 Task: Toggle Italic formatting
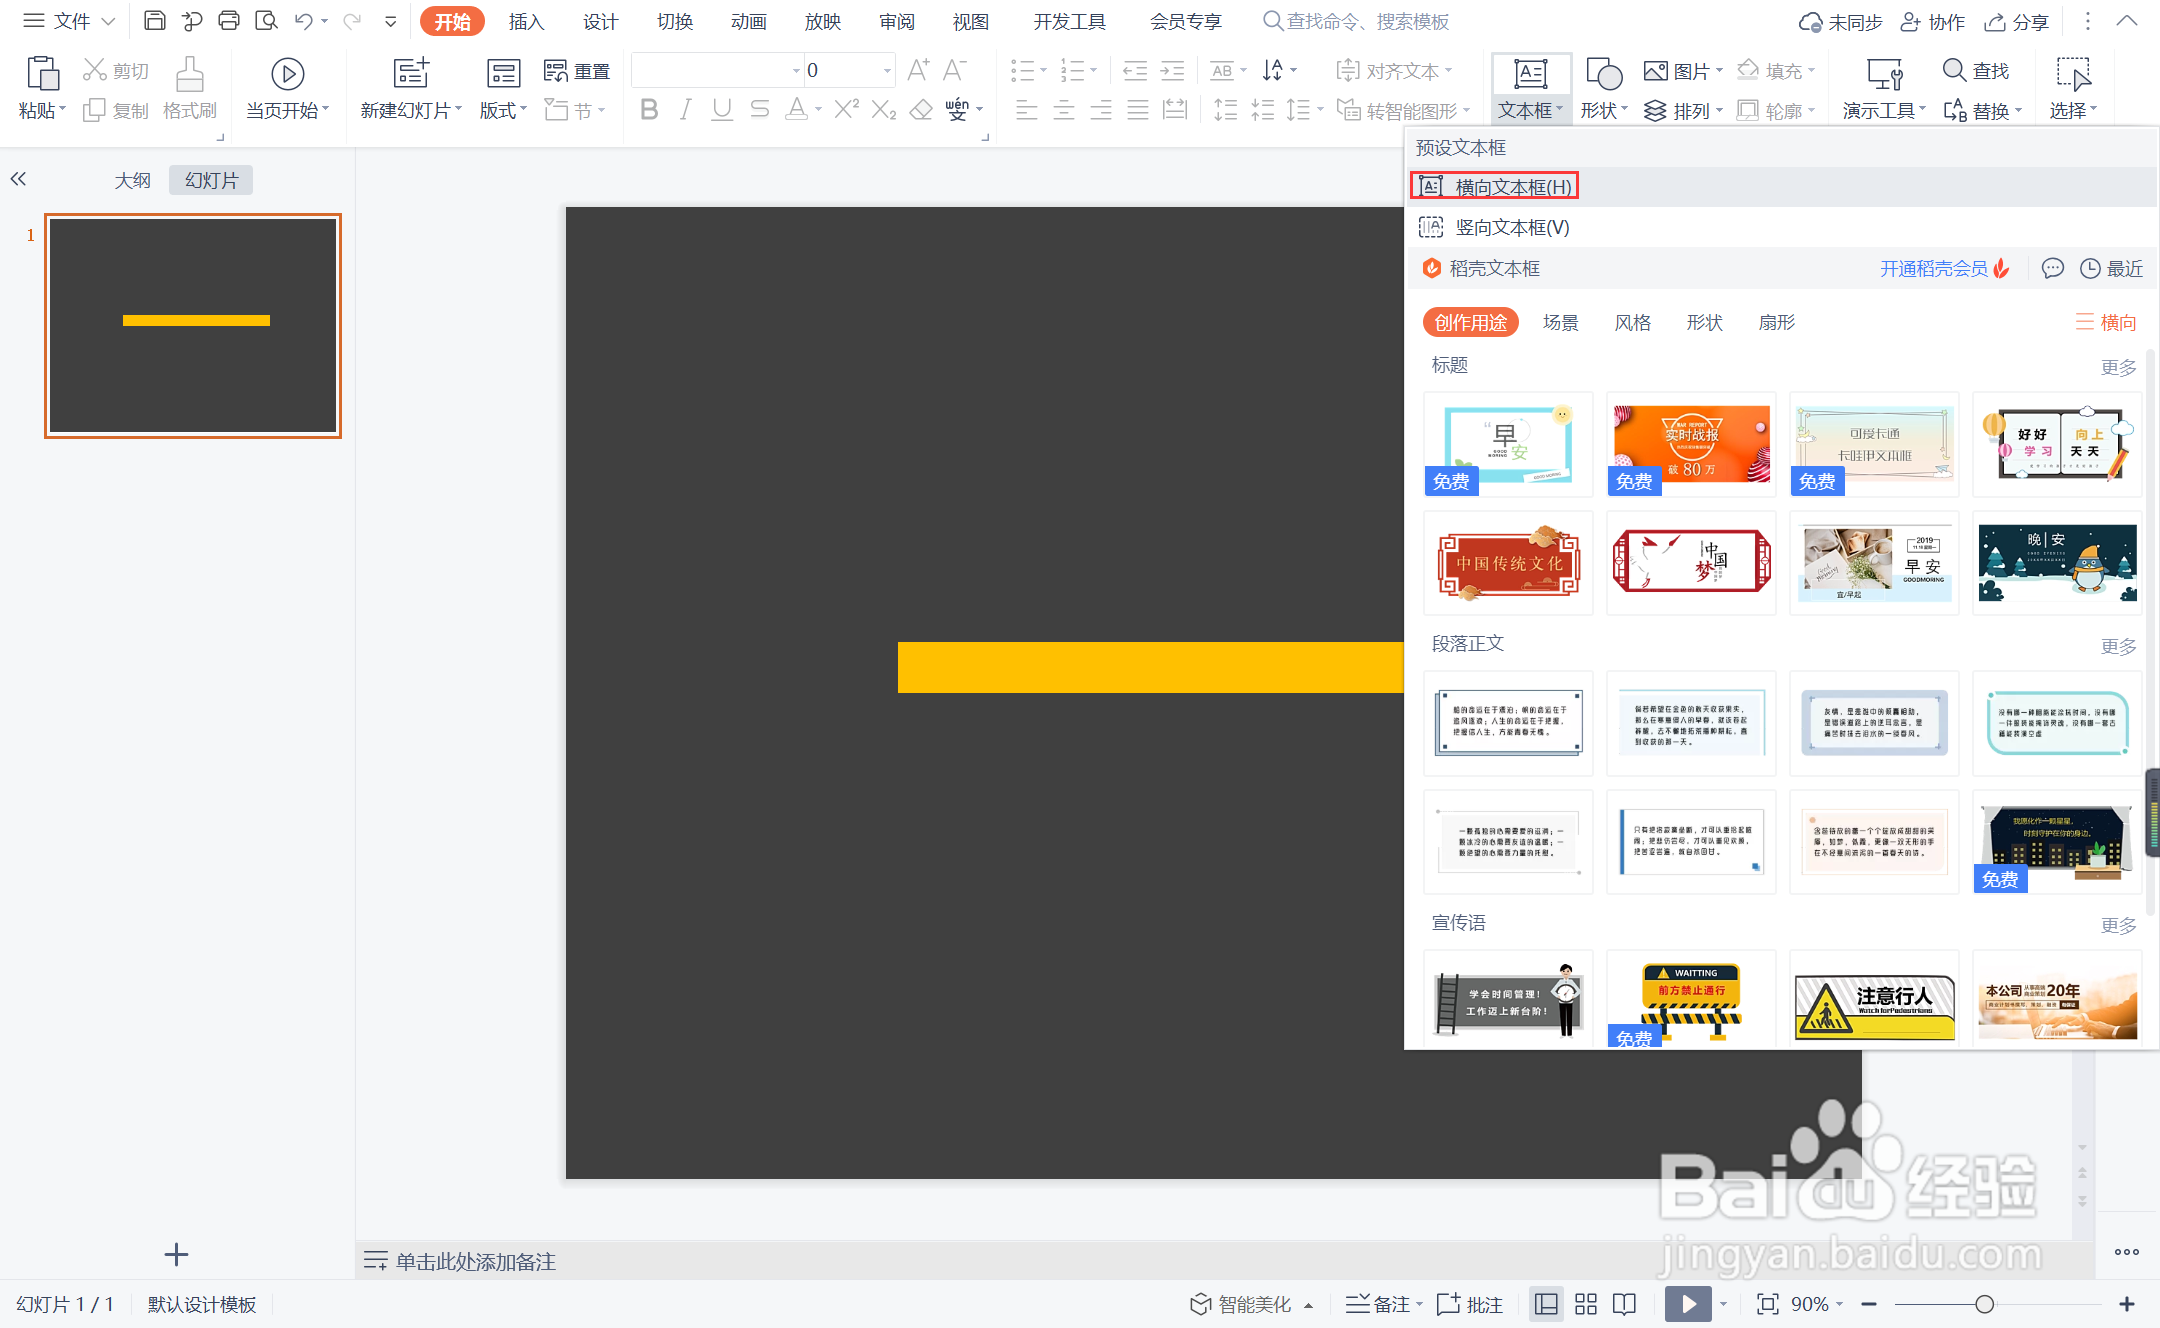click(685, 109)
